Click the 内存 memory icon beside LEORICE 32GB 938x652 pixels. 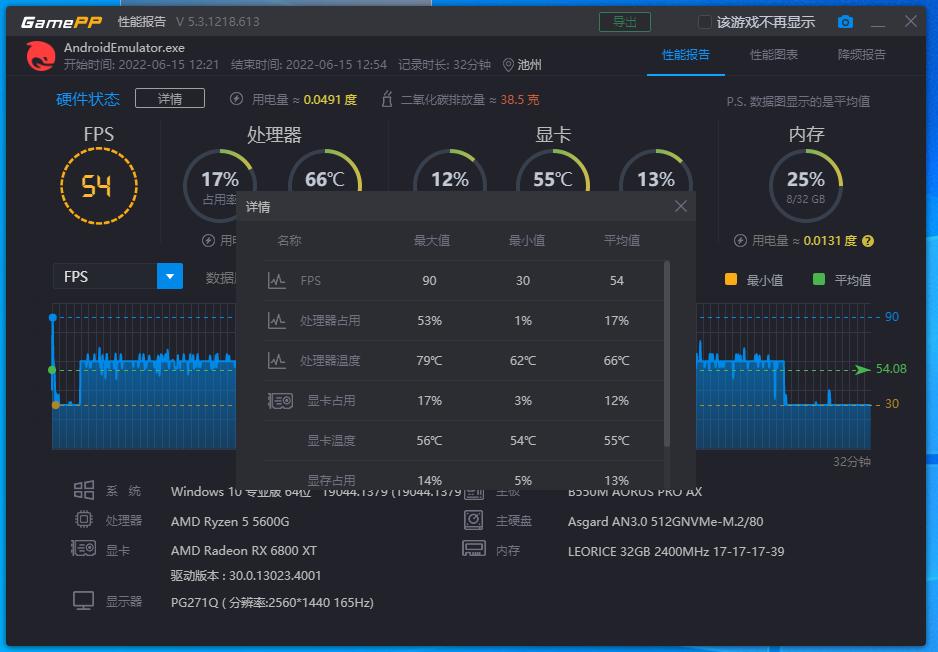click(x=473, y=548)
